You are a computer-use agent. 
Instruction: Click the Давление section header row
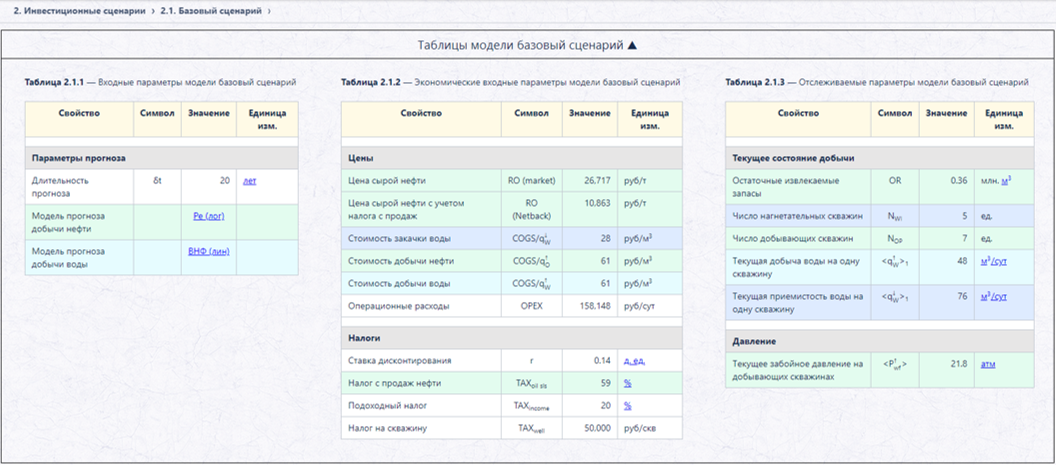(880, 342)
